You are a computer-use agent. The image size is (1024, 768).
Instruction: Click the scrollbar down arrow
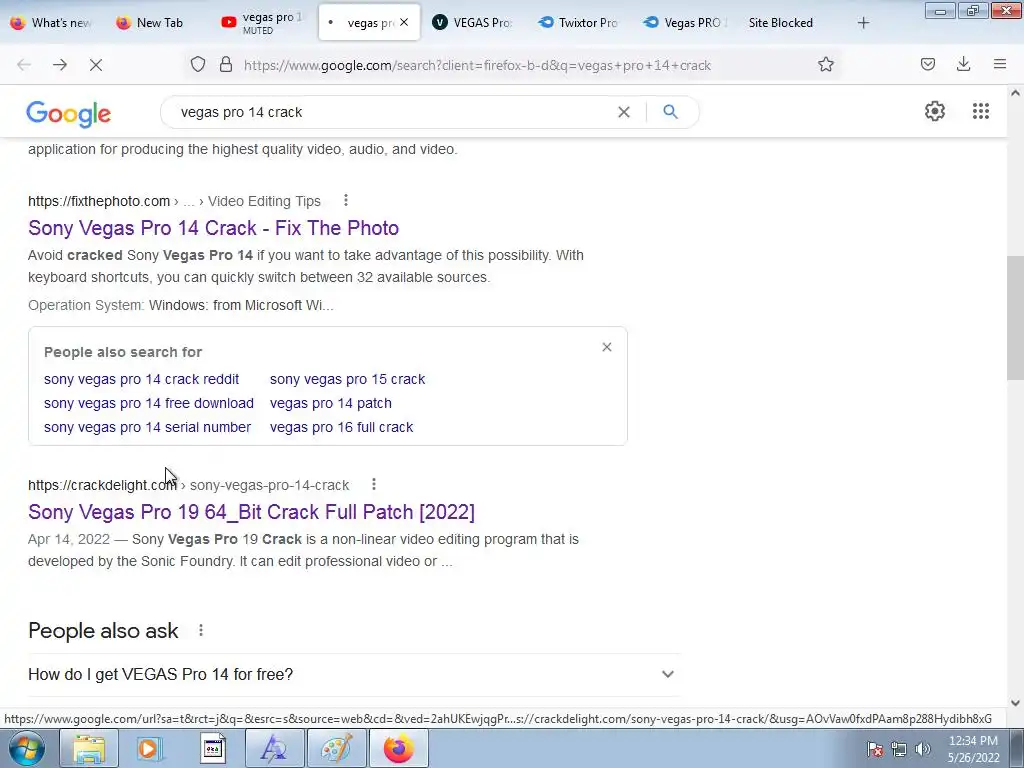tap(1016, 703)
